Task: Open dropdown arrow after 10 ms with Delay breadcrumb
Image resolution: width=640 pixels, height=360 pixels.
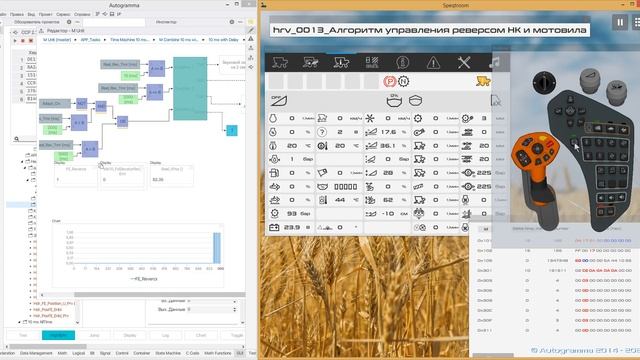Action: [x=244, y=40]
